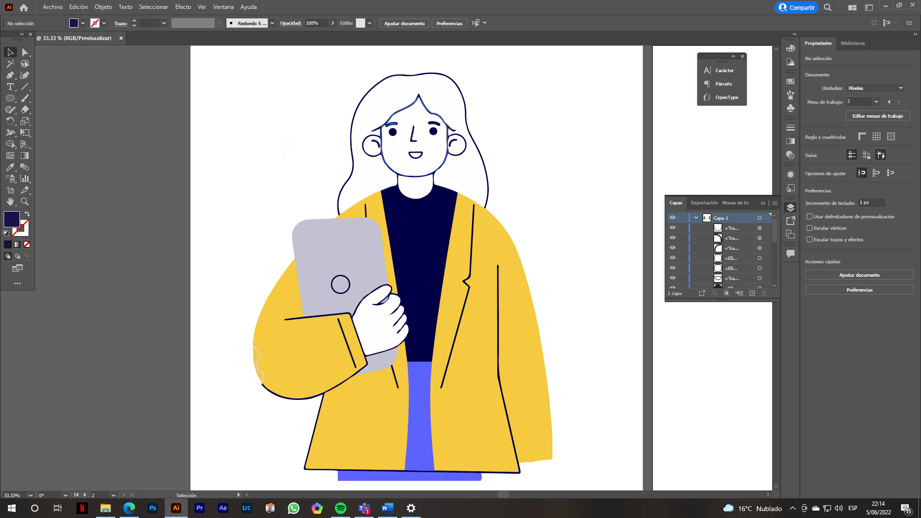
Task: Choose the Eyedropper tool
Action: (x=10, y=167)
